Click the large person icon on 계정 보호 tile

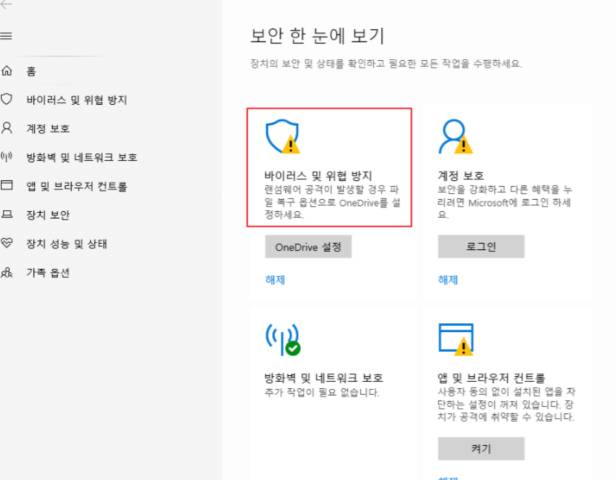click(x=454, y=136)
